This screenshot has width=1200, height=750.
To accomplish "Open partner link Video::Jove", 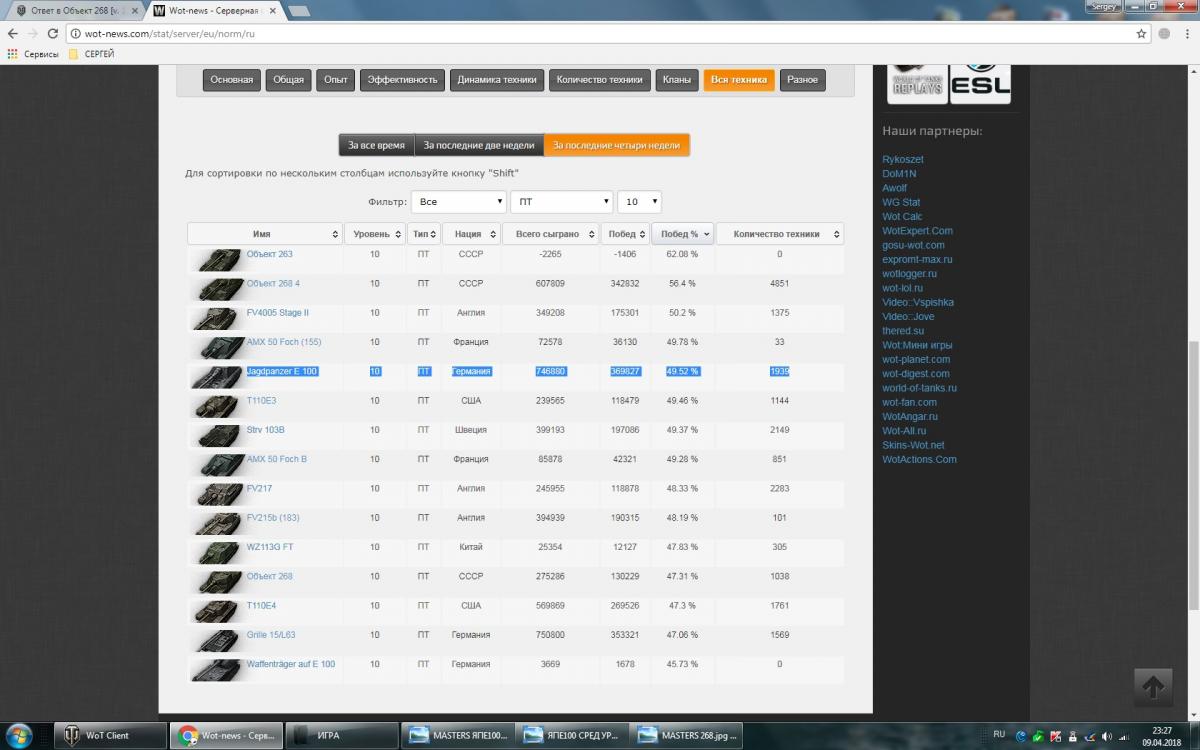I will click(908, 316).
